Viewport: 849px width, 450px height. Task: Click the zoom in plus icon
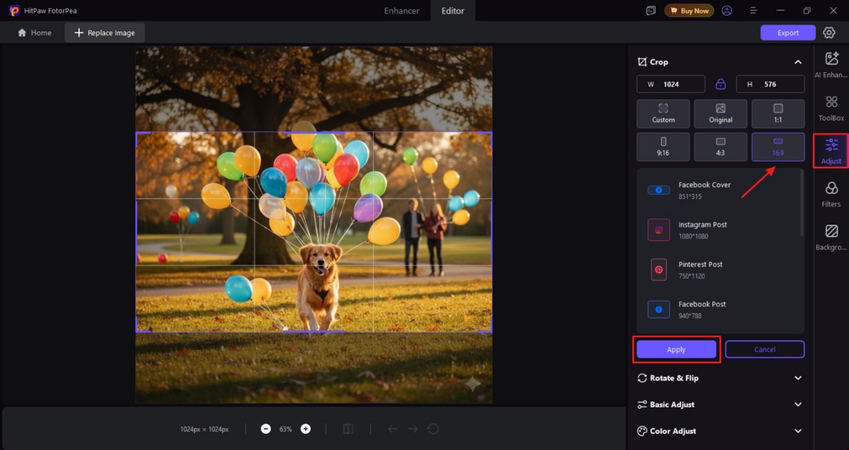pos(306,429)
